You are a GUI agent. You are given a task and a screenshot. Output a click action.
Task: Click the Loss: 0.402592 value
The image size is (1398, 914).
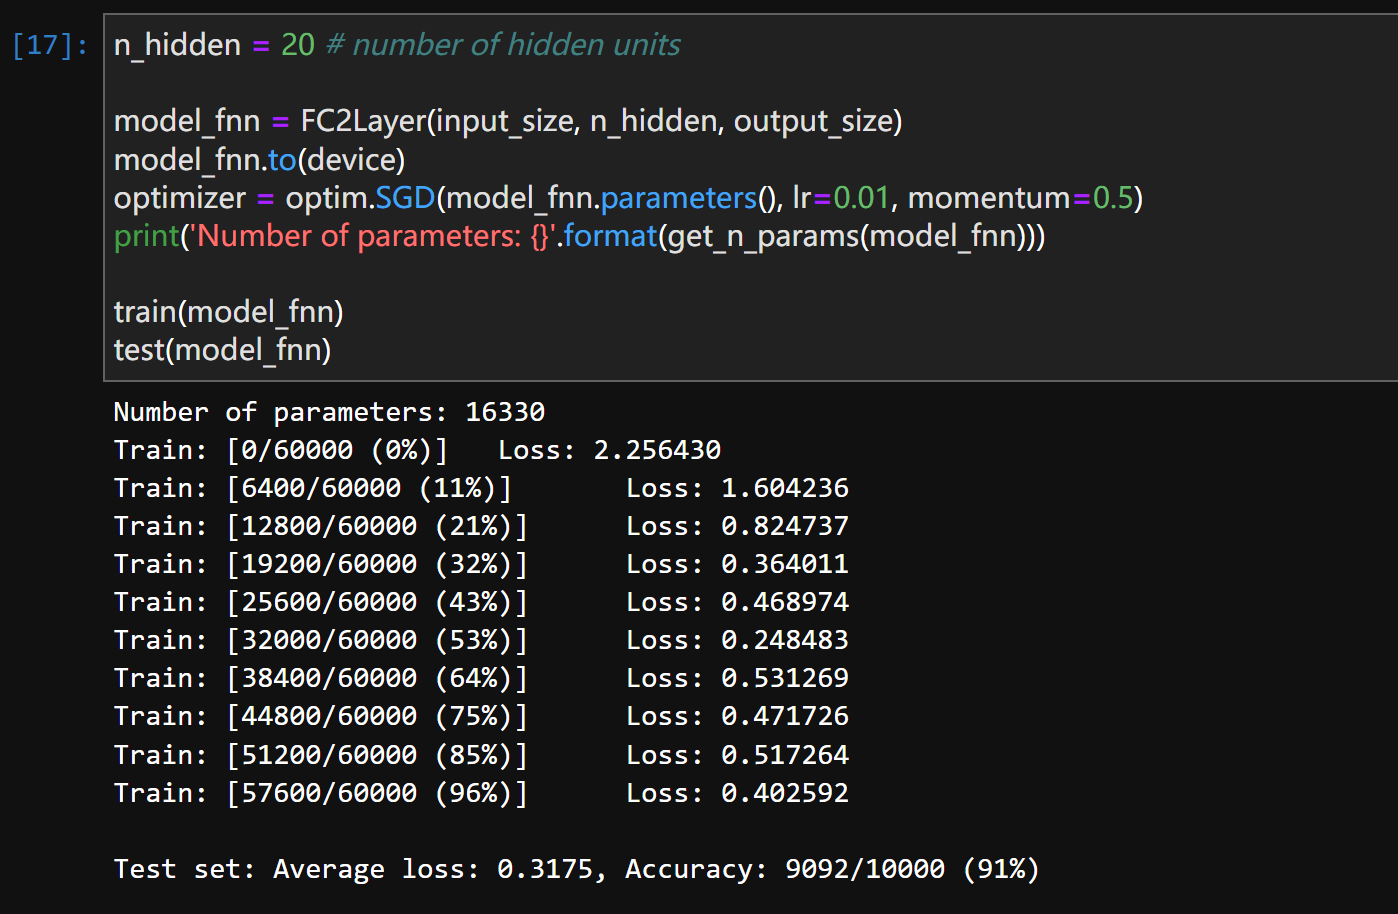pos(737,793)
